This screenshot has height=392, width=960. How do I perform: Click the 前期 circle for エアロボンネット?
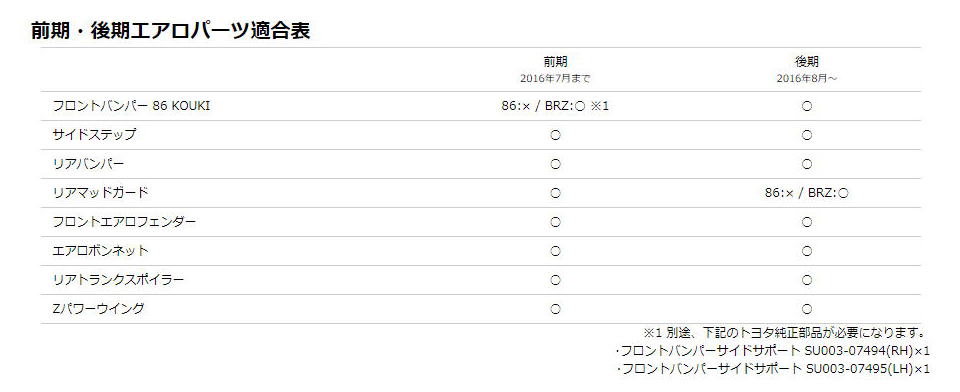(x=555, y=251)
